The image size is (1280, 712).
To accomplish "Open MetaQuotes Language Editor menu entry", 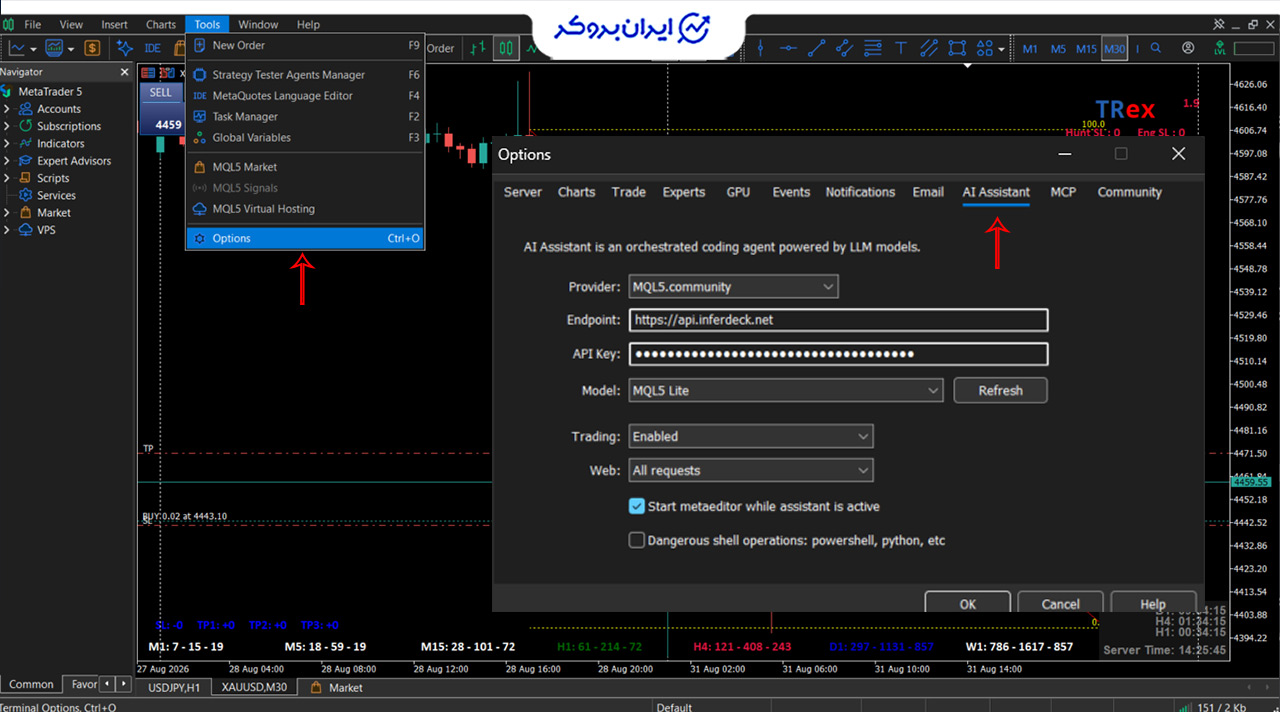I will pos(305,96).
